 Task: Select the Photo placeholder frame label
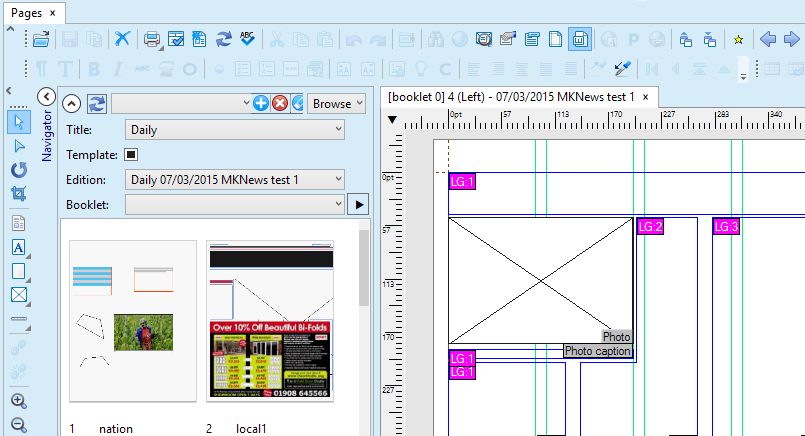[616, 337]
